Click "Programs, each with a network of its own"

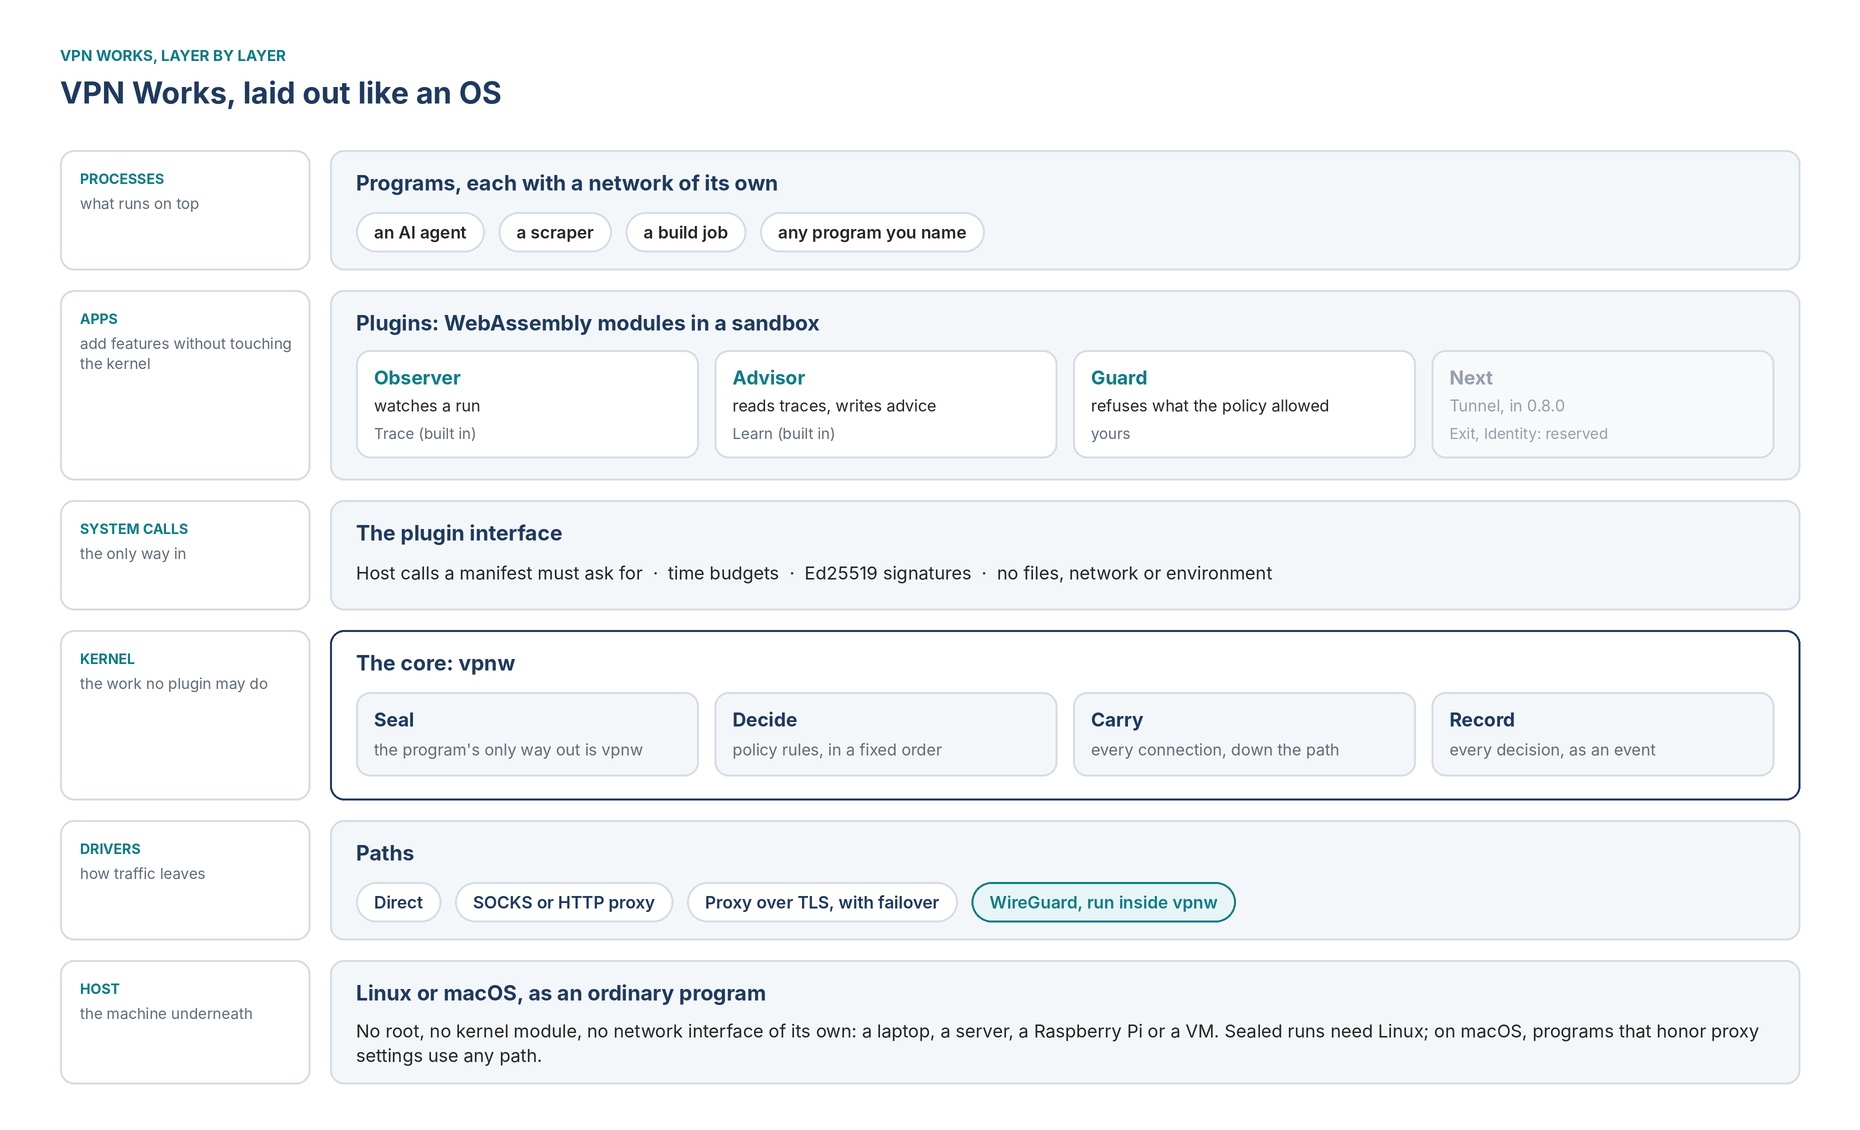tap(567, 183)
